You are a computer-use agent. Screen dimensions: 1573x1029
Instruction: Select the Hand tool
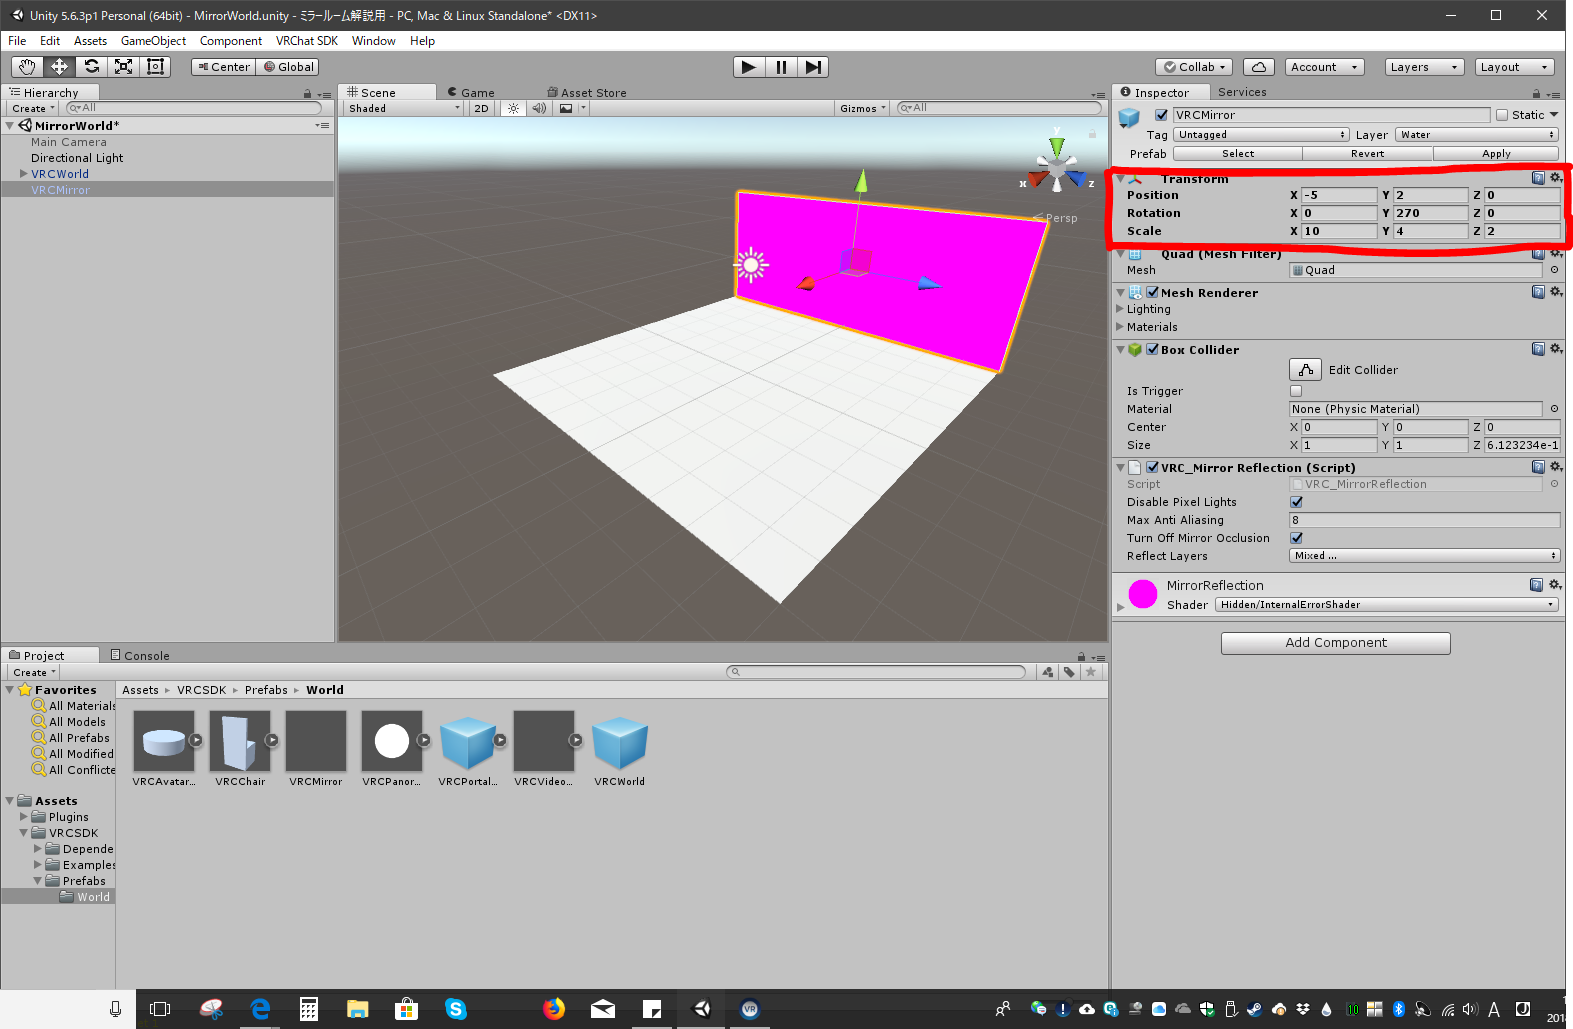point(27,67)
